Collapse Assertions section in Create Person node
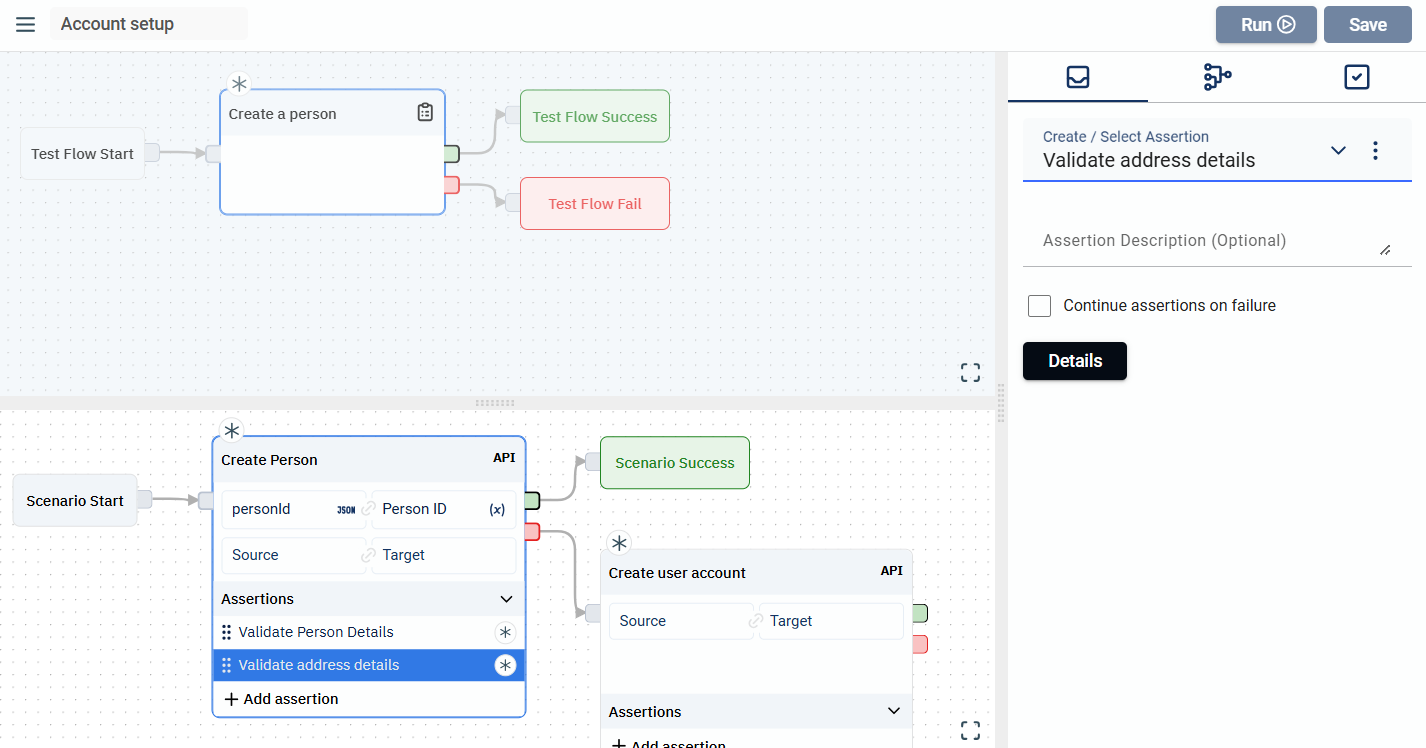The image size is (1426, 748). click(x=506, y=599)
